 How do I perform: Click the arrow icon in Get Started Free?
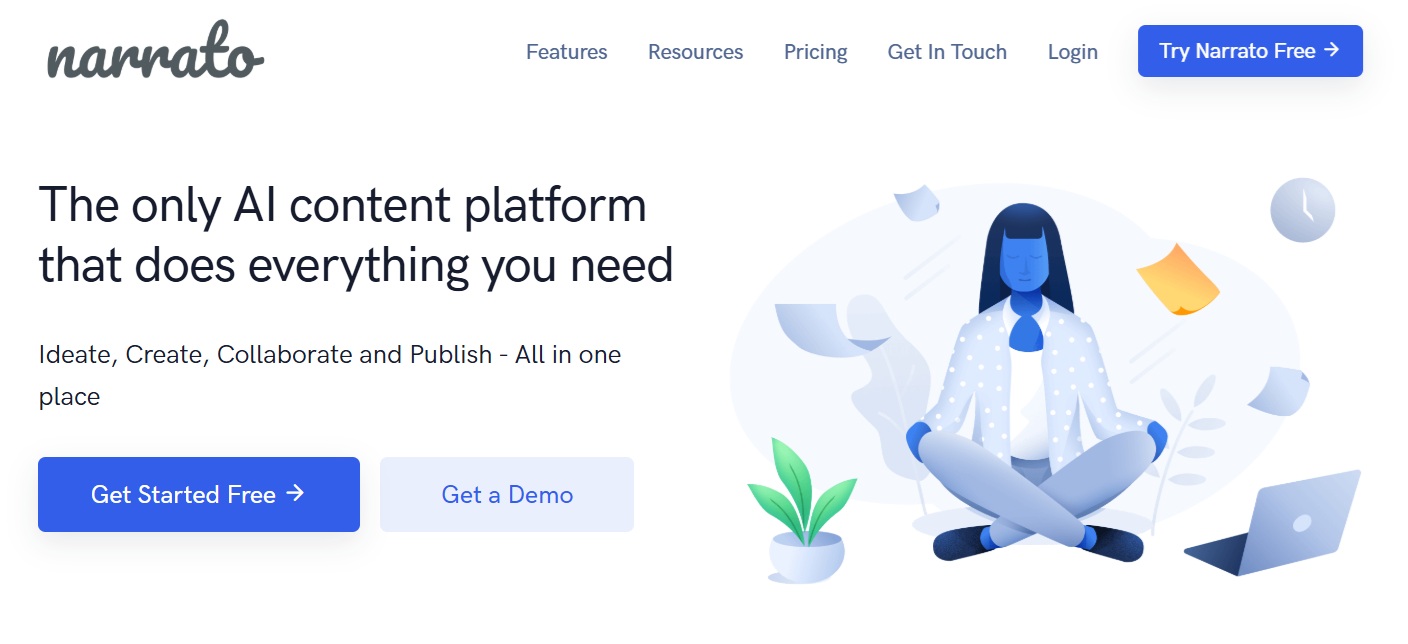[x=295, y=493]
